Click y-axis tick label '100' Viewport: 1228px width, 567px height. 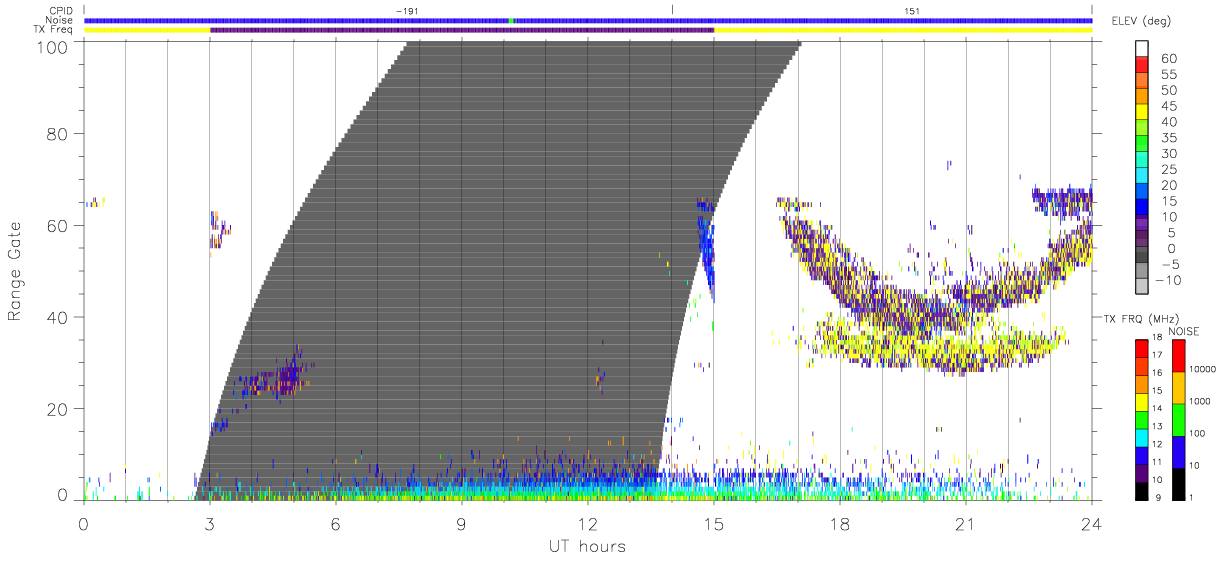(52, 47)
